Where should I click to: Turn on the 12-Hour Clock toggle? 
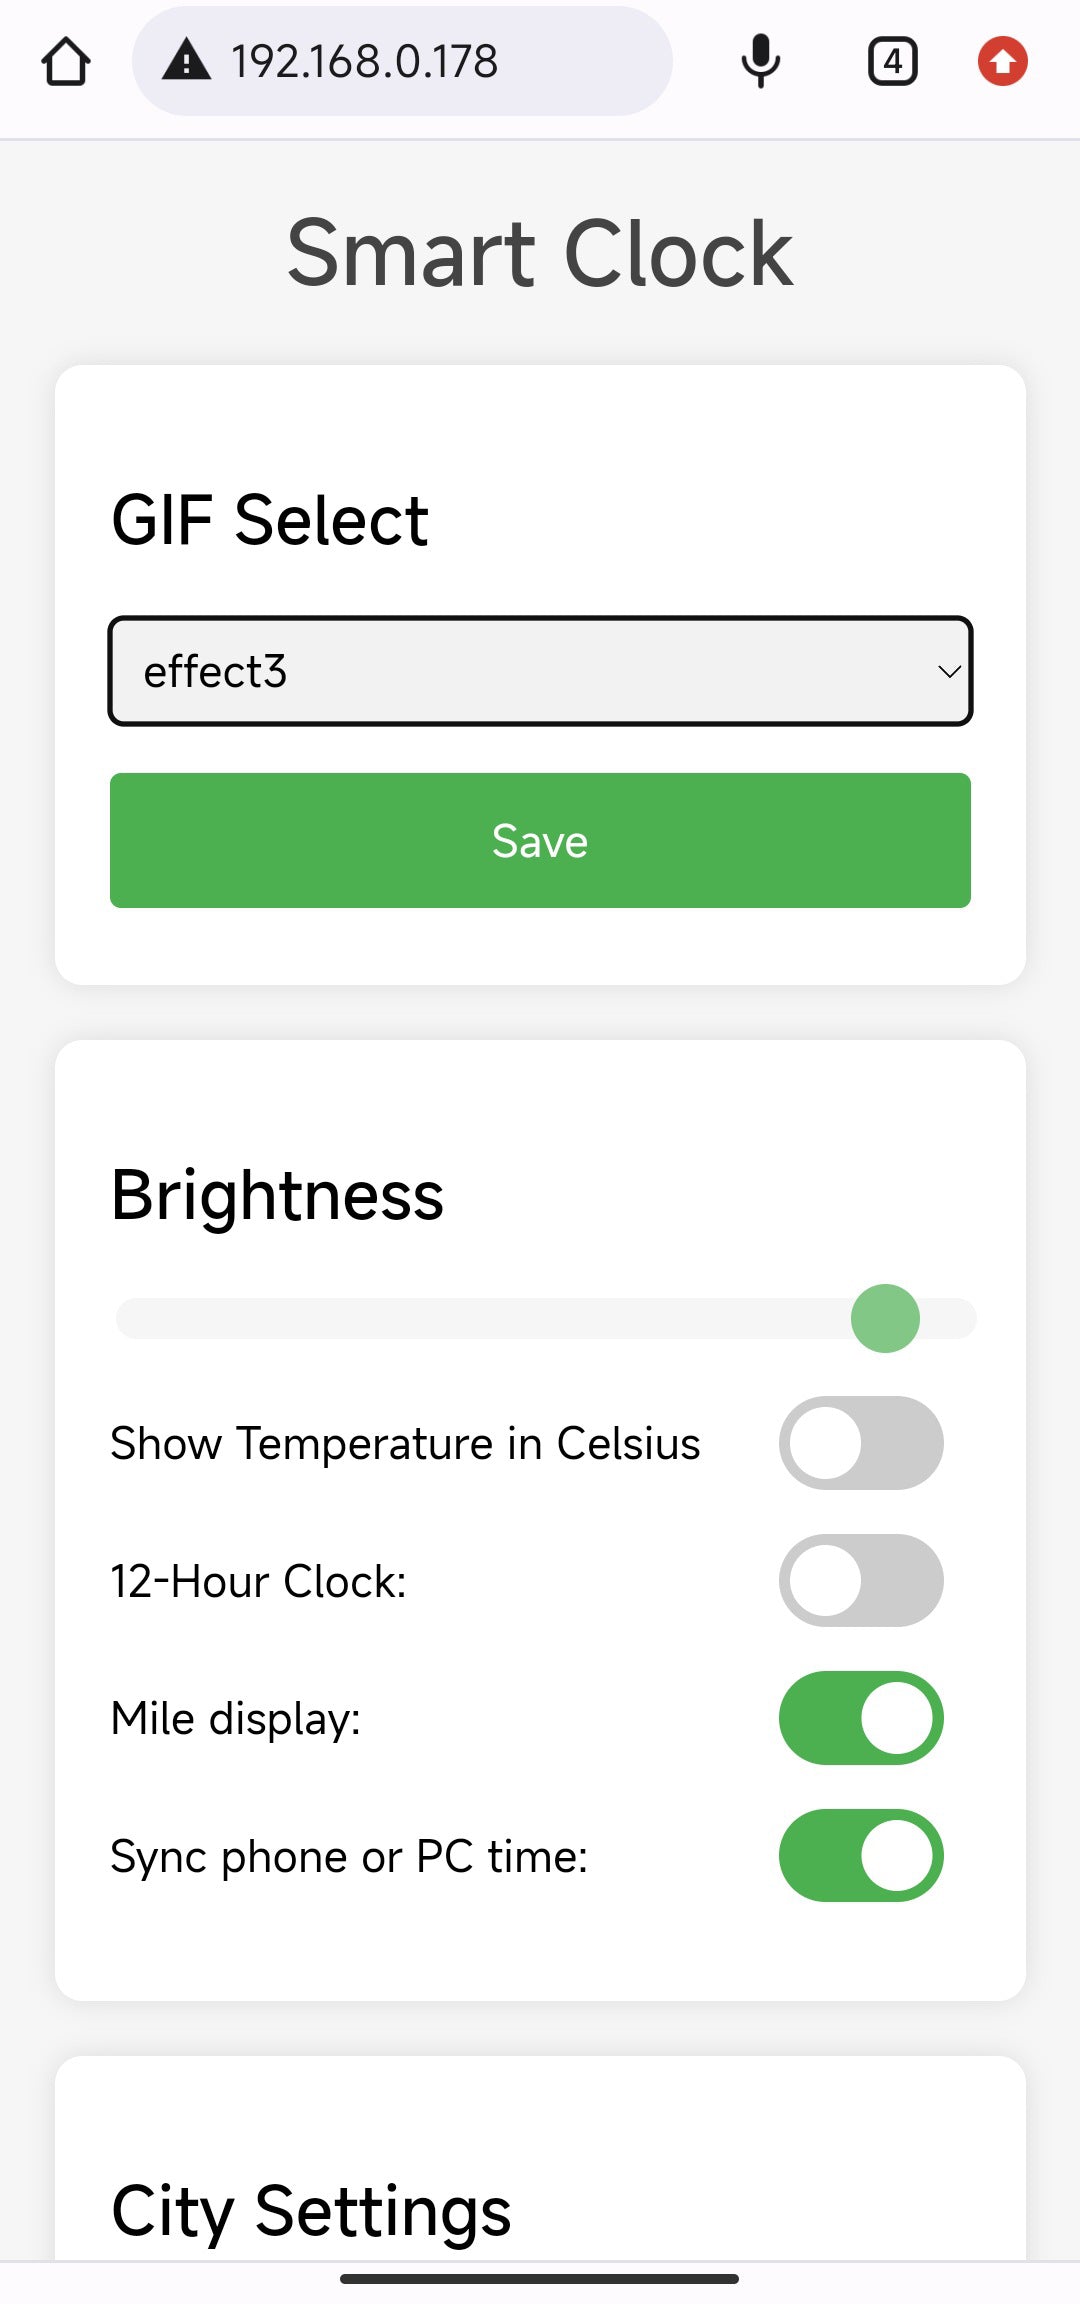[x=860, y=1581]
